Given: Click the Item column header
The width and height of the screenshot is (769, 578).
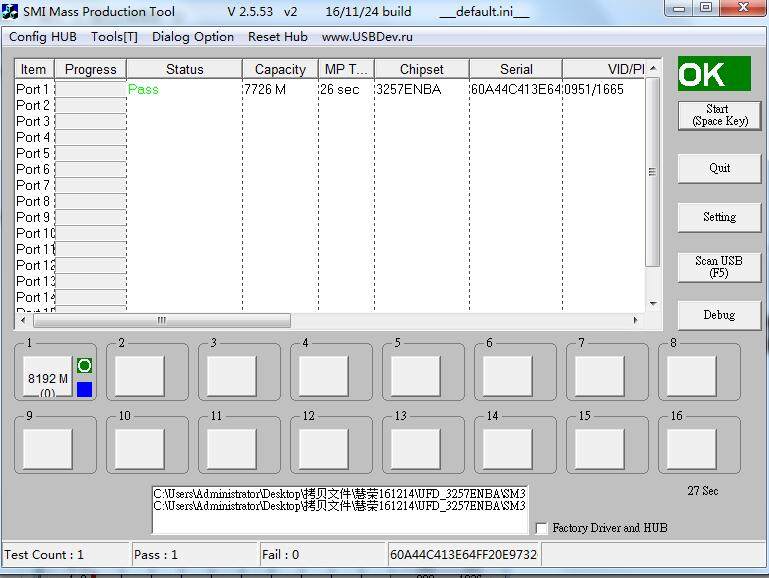Looking at the screenshot, I should pos(34,69).
